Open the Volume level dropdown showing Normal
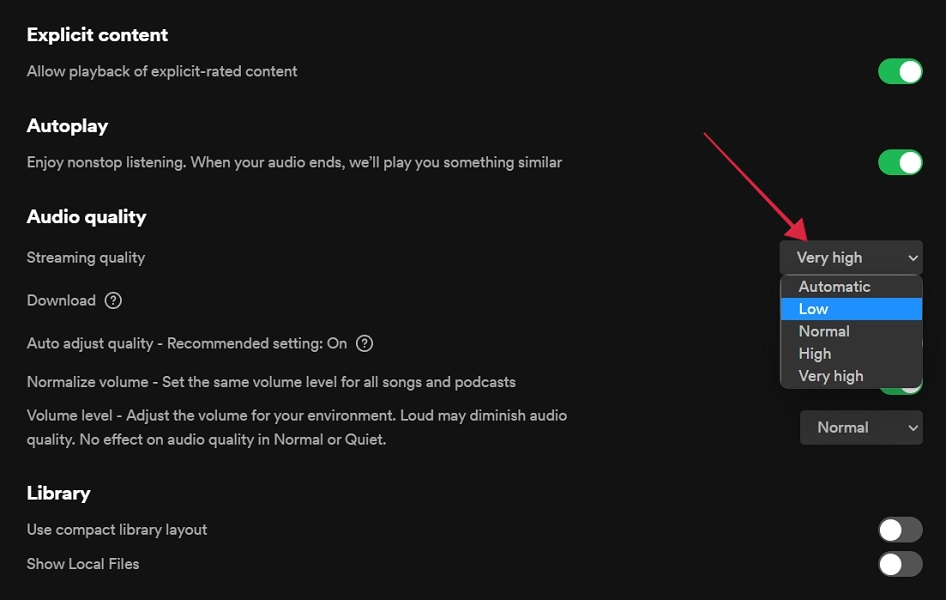Screen dimensions: 946x600 [x=861, y=427]
